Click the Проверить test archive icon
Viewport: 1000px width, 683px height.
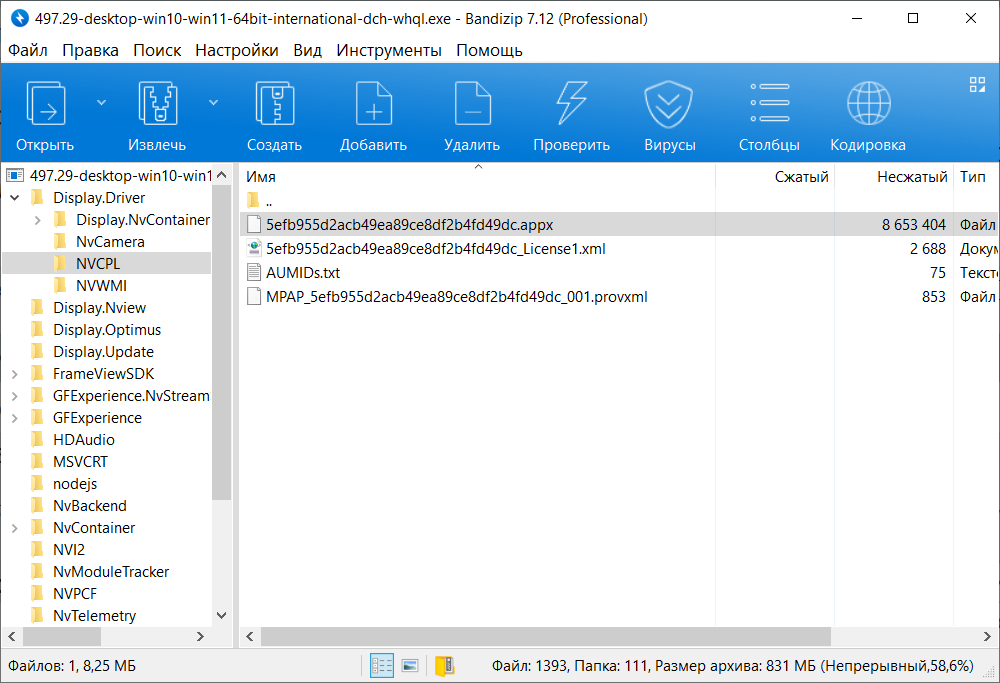pyautogui.click(x=571, y=103)
